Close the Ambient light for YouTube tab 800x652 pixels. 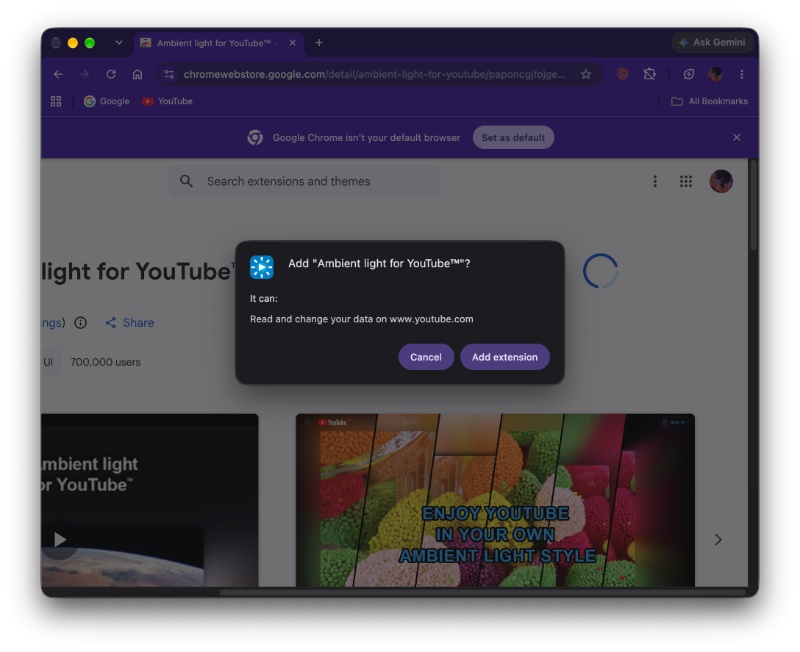click(x=292, y=43)
